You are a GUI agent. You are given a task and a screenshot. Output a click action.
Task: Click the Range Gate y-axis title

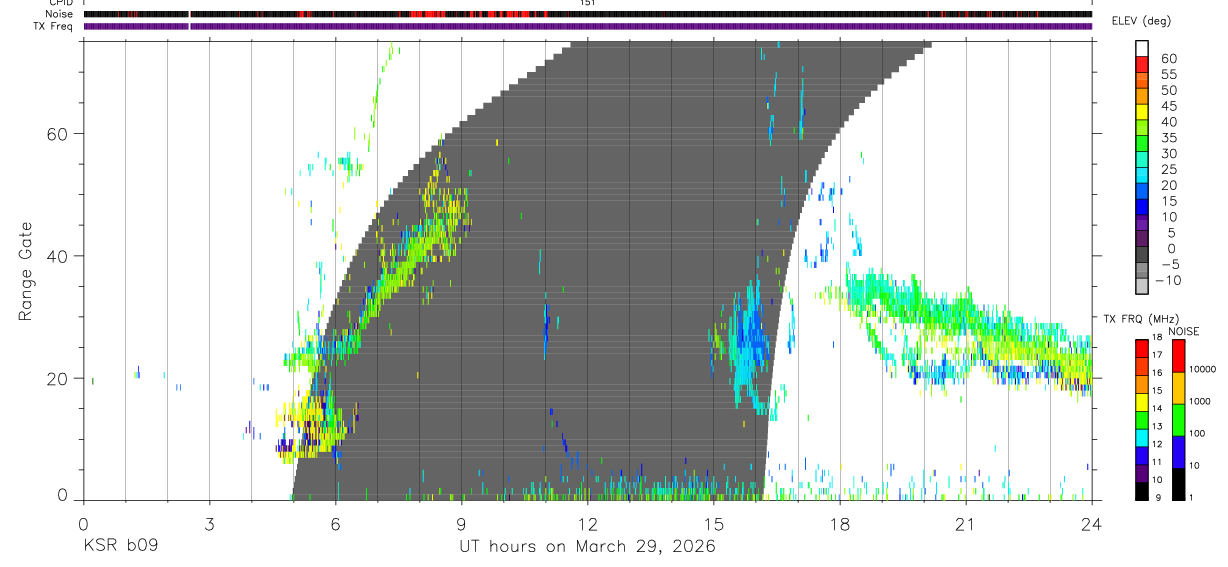28,271
